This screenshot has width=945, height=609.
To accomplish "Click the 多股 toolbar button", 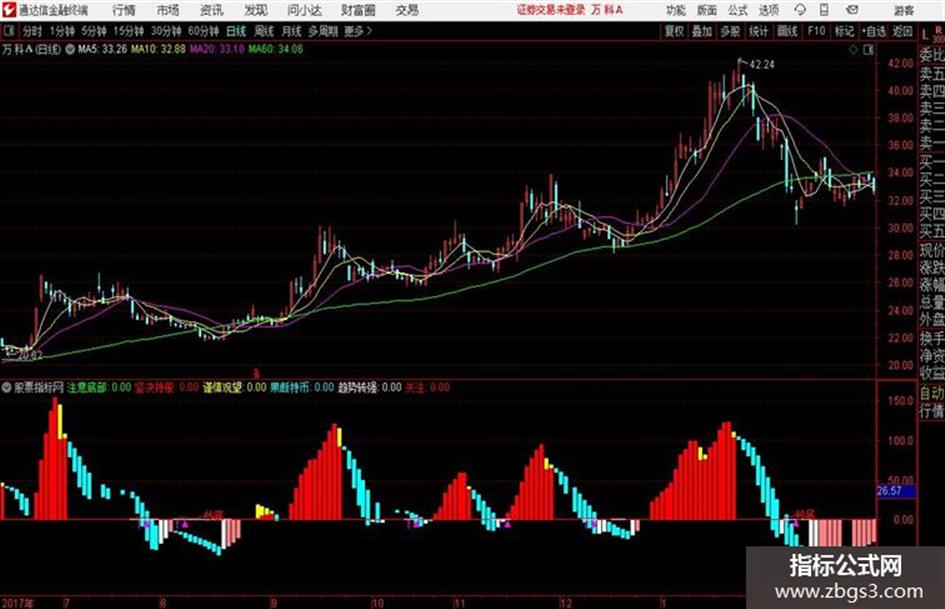I will point(730,31).
